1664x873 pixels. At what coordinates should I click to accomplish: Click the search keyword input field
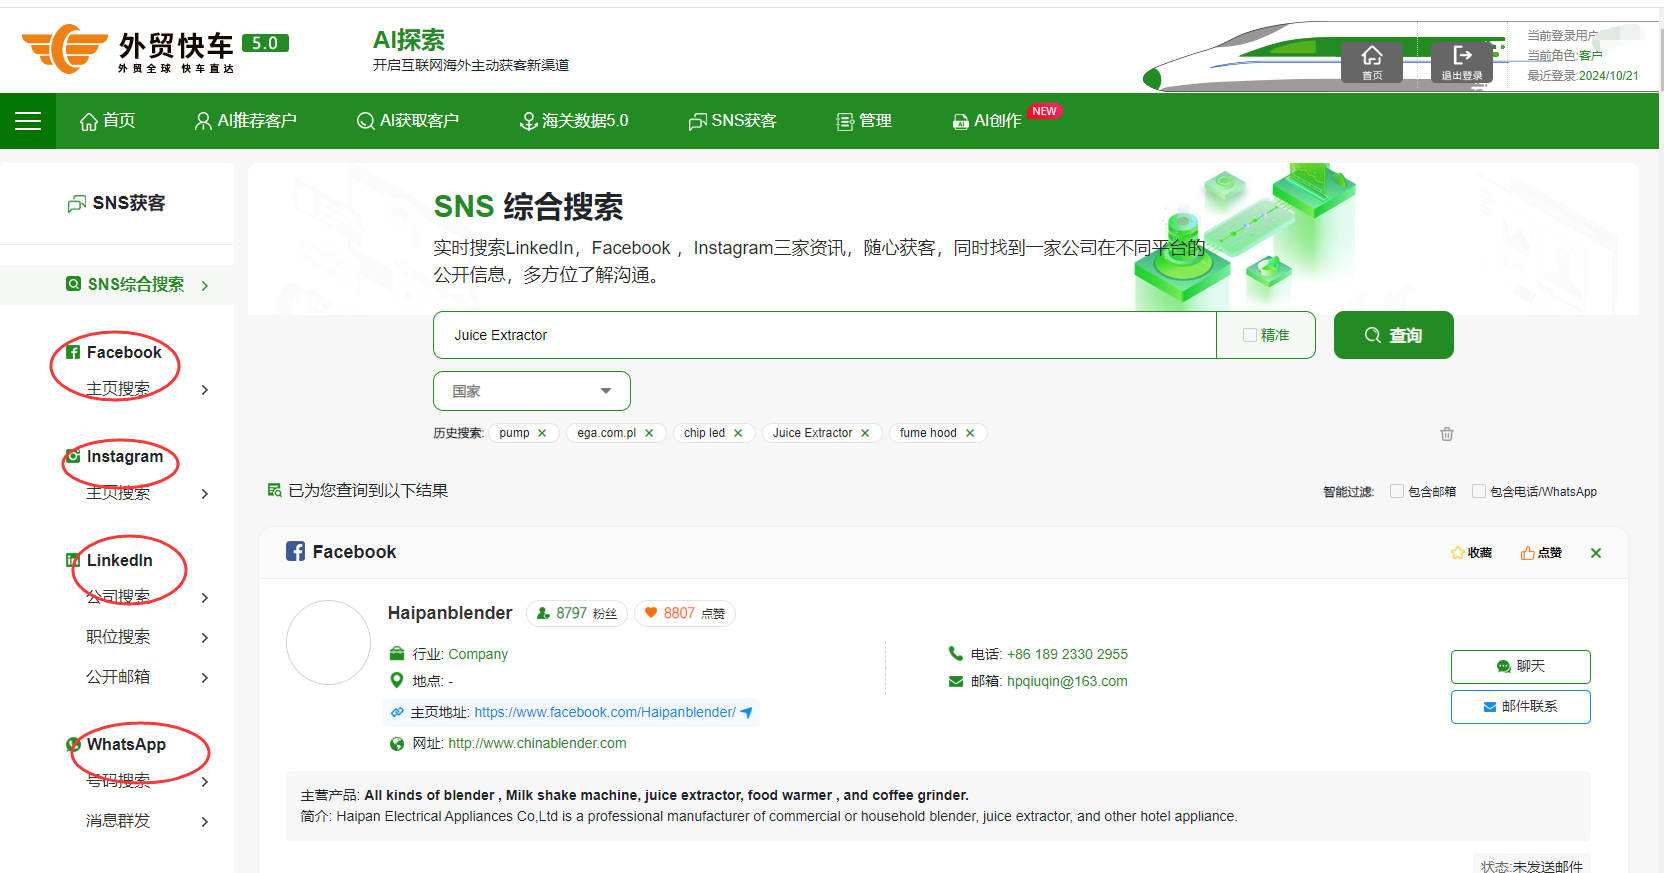click(x=824, y=335)
